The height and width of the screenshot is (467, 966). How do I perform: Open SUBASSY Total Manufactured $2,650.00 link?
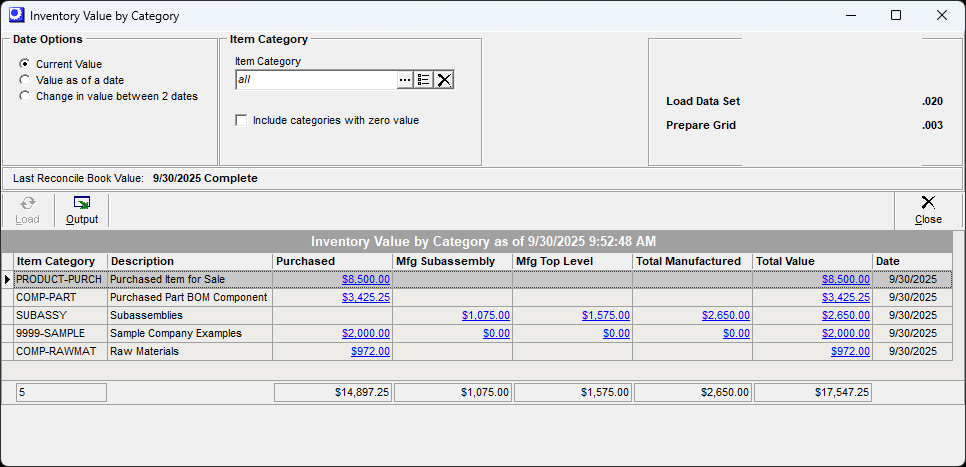(726, 315)
